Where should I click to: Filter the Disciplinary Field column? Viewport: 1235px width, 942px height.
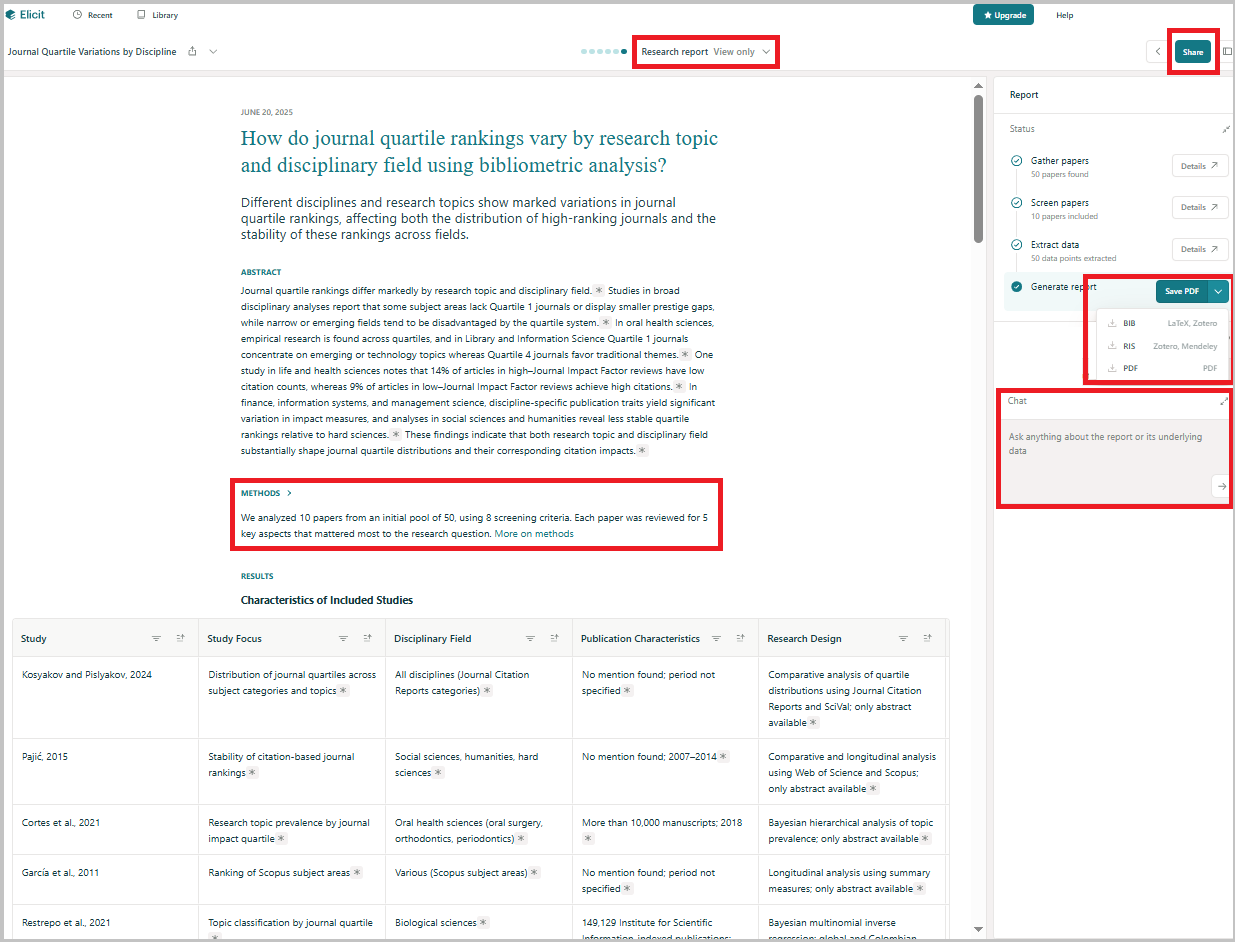tap(530, 638)
